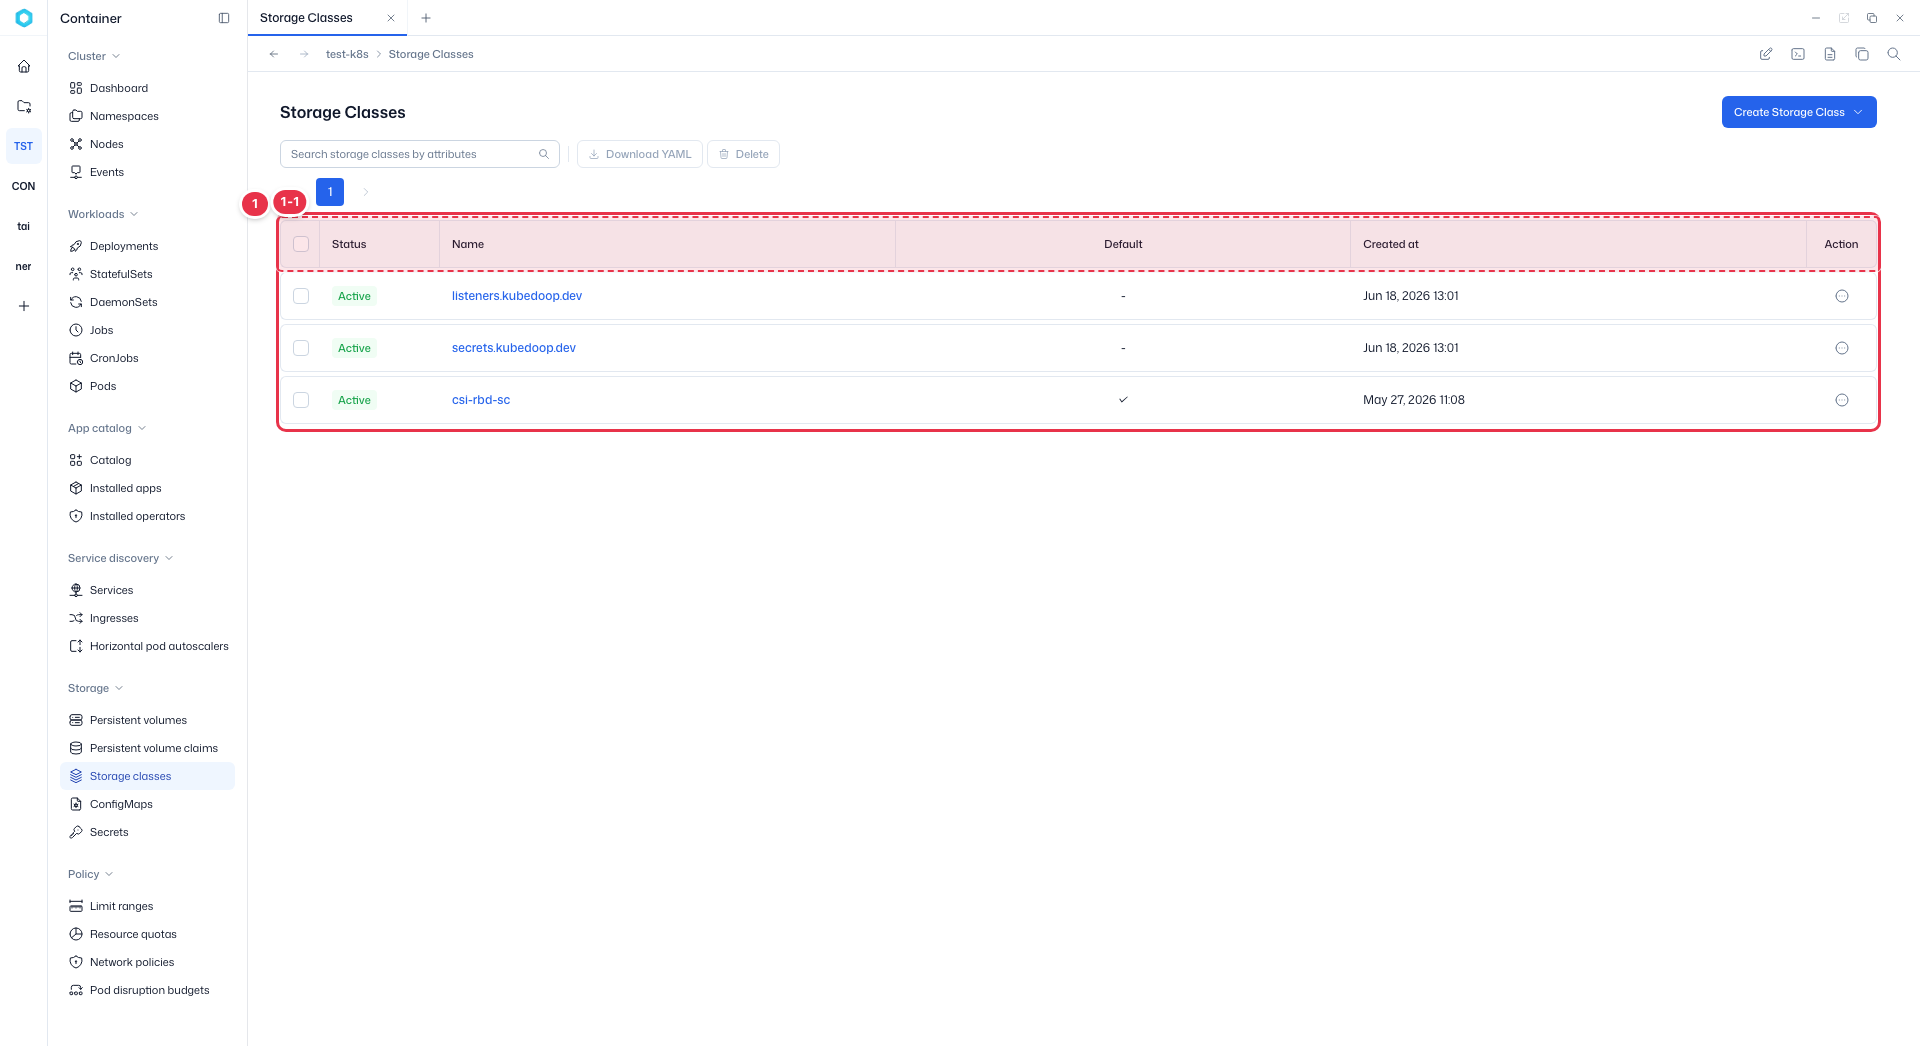Collapse the Policy section
Viewport: 1920px width, 1046px height.
pos(90,874)
